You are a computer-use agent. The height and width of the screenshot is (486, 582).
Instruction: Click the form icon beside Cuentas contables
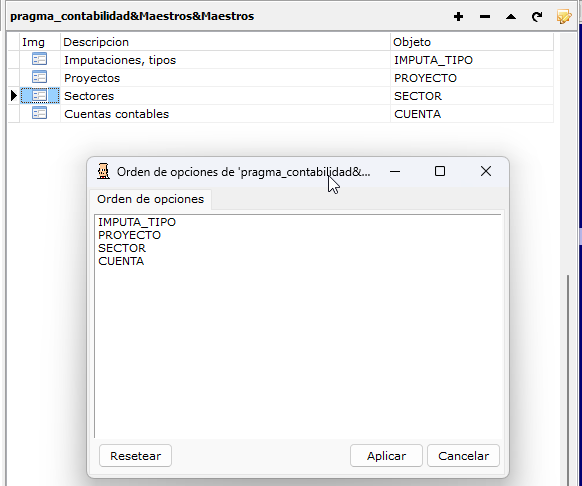(39, 113)
